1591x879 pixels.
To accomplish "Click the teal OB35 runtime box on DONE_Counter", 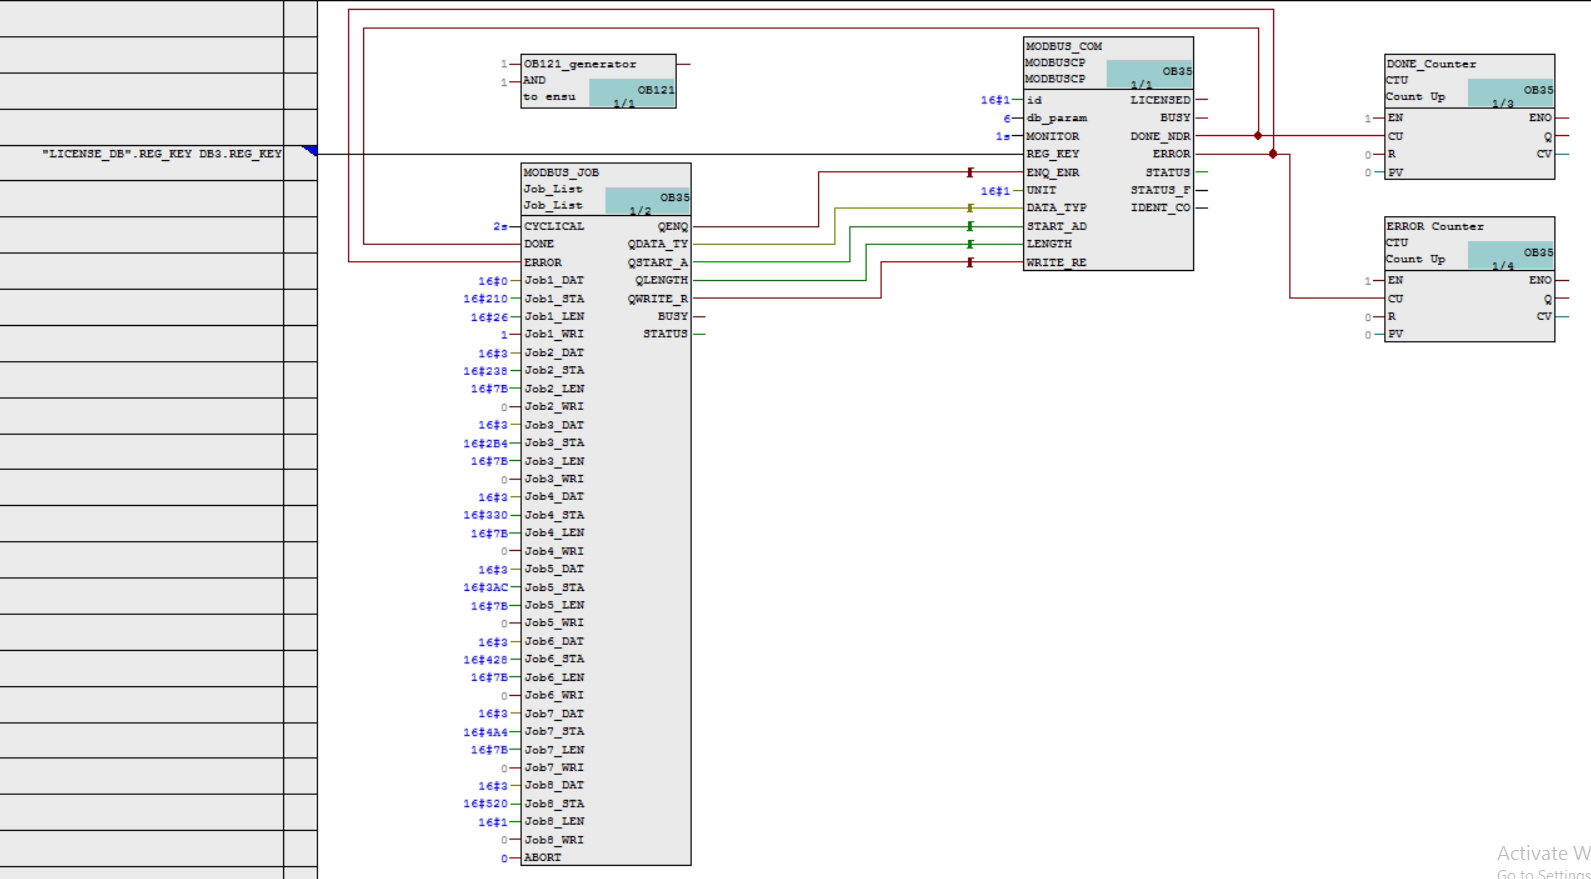I will click(1510, 93).
